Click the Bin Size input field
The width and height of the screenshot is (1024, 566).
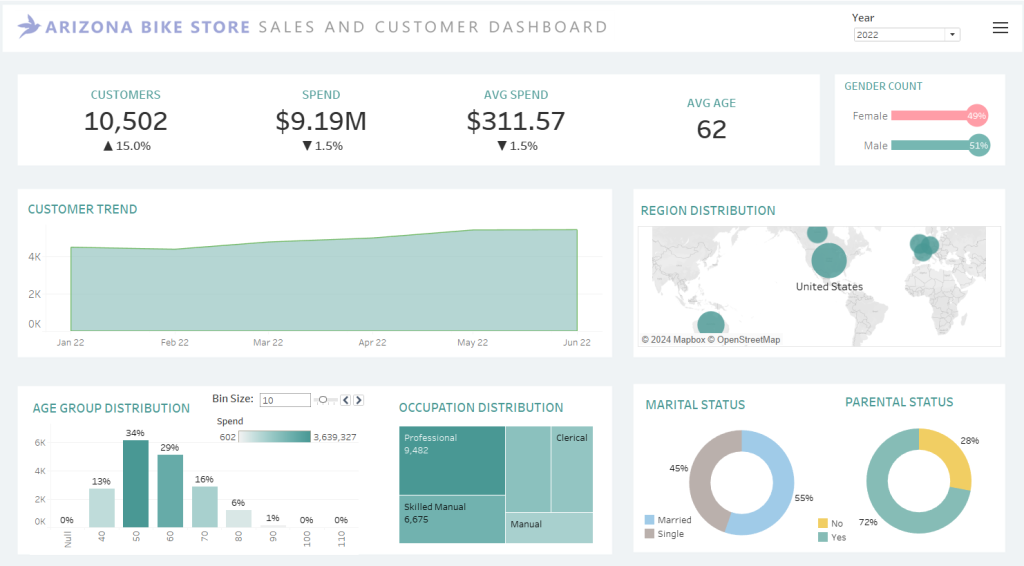tap(285, 400)
